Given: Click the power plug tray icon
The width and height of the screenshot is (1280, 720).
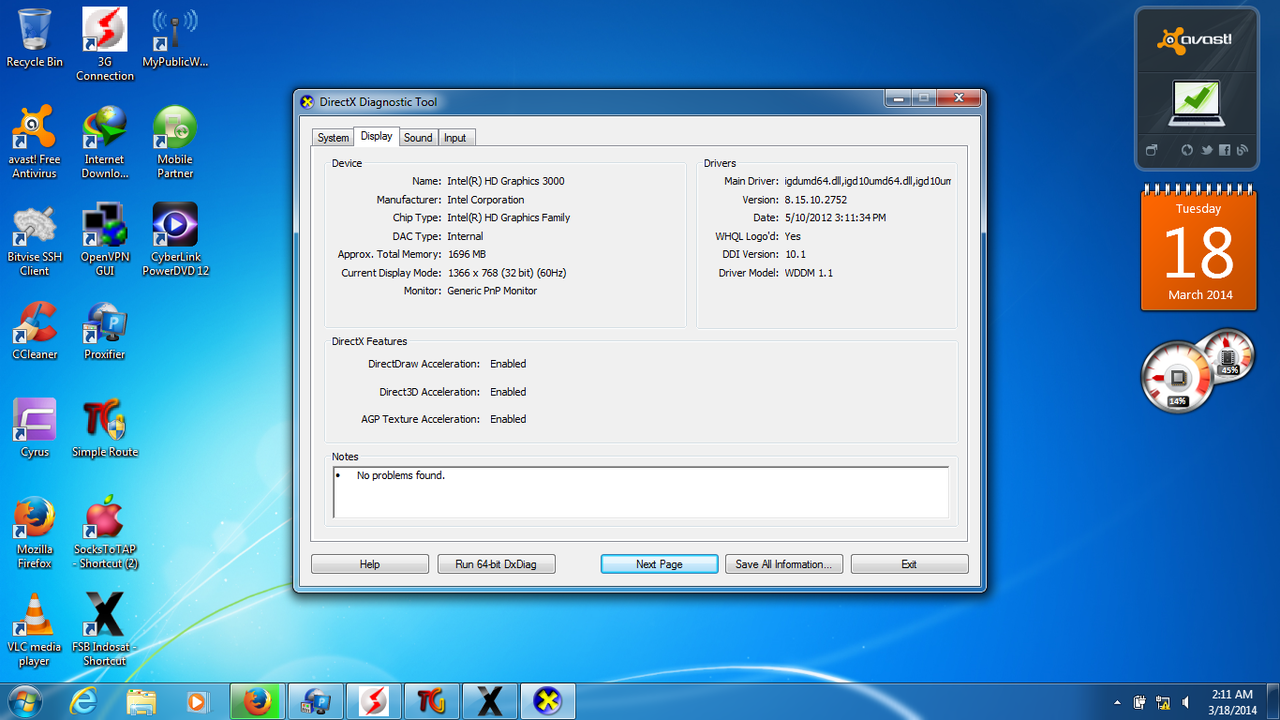Looking at the screenshot, I should [1139, 702].
